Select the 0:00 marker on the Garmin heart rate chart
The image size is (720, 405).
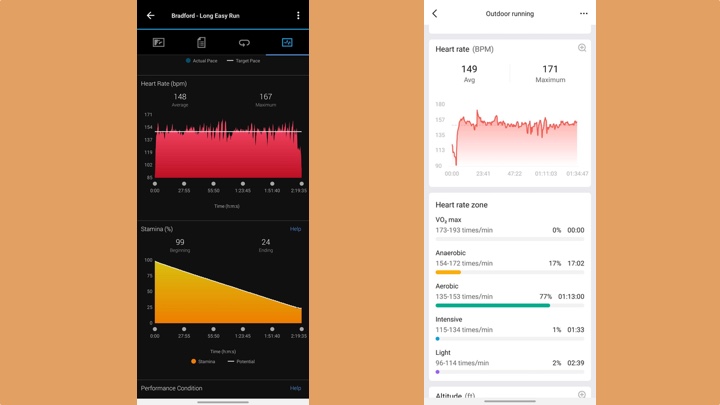tap(155, 184)
